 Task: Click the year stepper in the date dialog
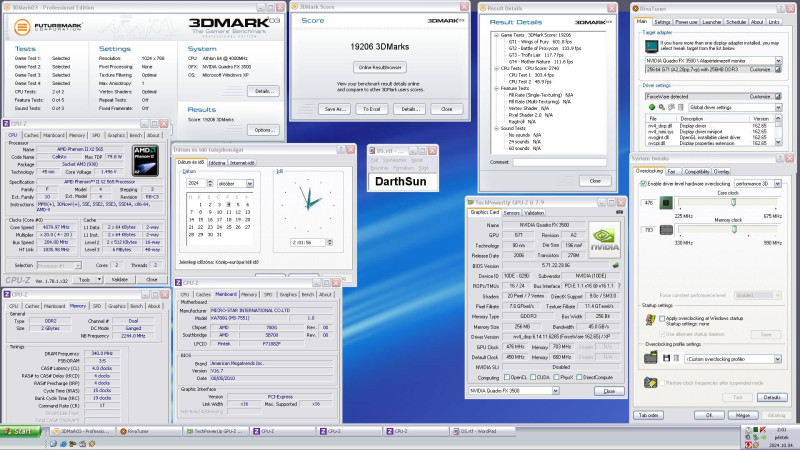(x=210, y=183)
